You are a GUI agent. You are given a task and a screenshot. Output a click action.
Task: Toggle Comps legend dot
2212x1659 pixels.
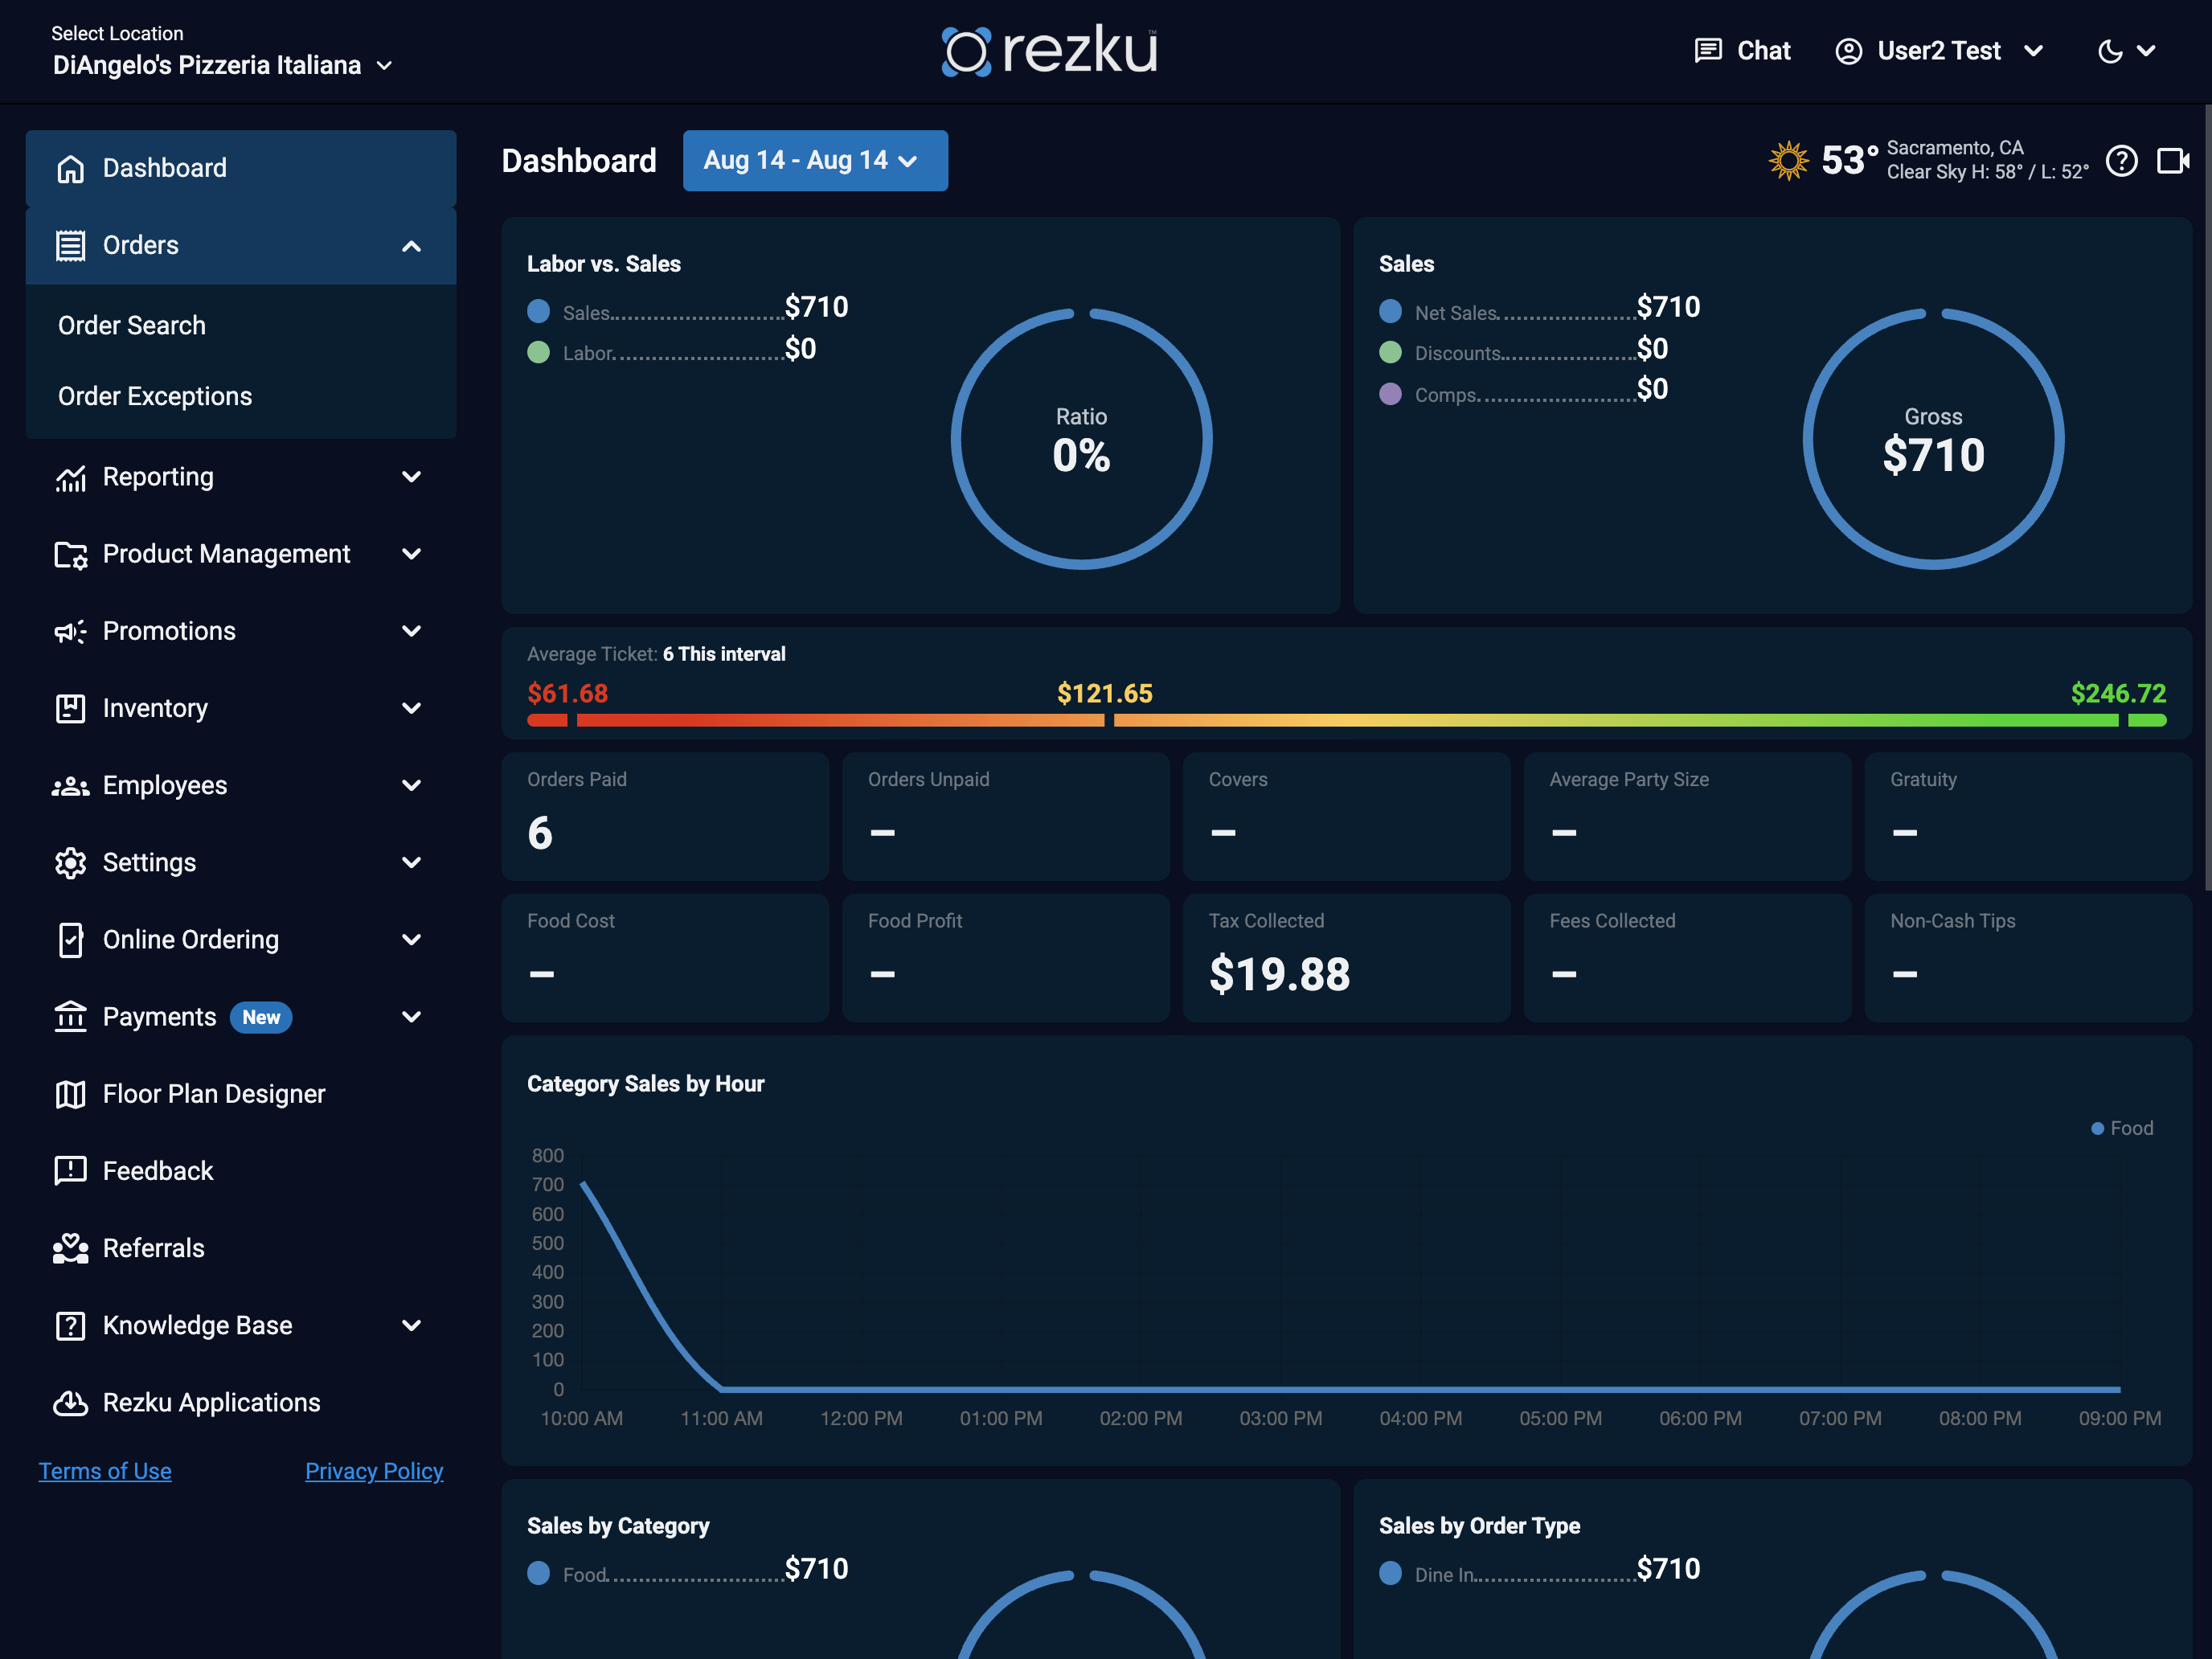pos(1391,394)
